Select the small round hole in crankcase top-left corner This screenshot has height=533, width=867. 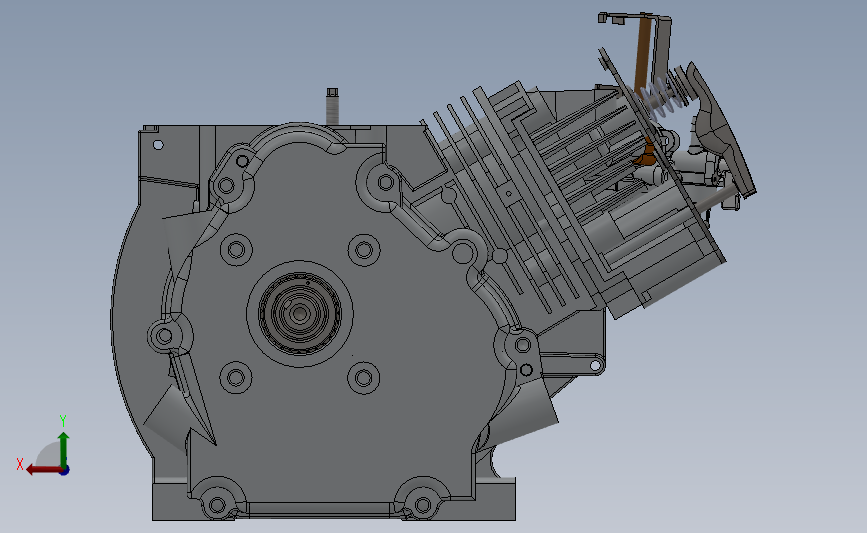coord(158,145)
